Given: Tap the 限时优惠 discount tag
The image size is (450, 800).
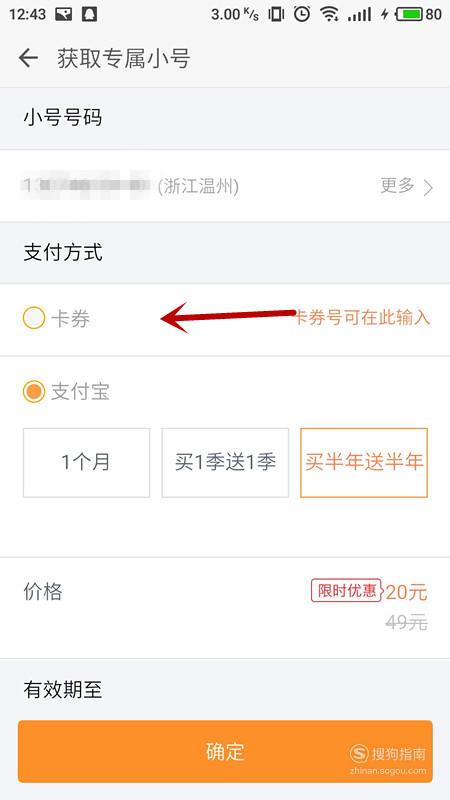Looking at the screenshot, I should [346, 590].
